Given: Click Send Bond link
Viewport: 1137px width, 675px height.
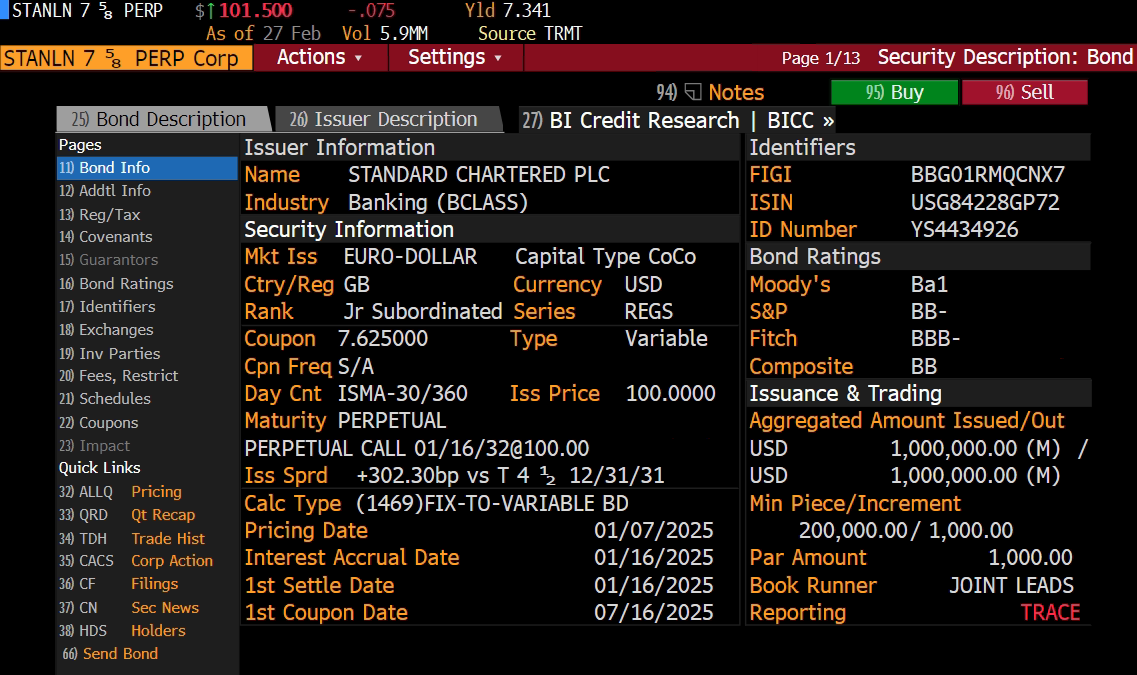Looking at the screenshot, I should pos(110,654).
